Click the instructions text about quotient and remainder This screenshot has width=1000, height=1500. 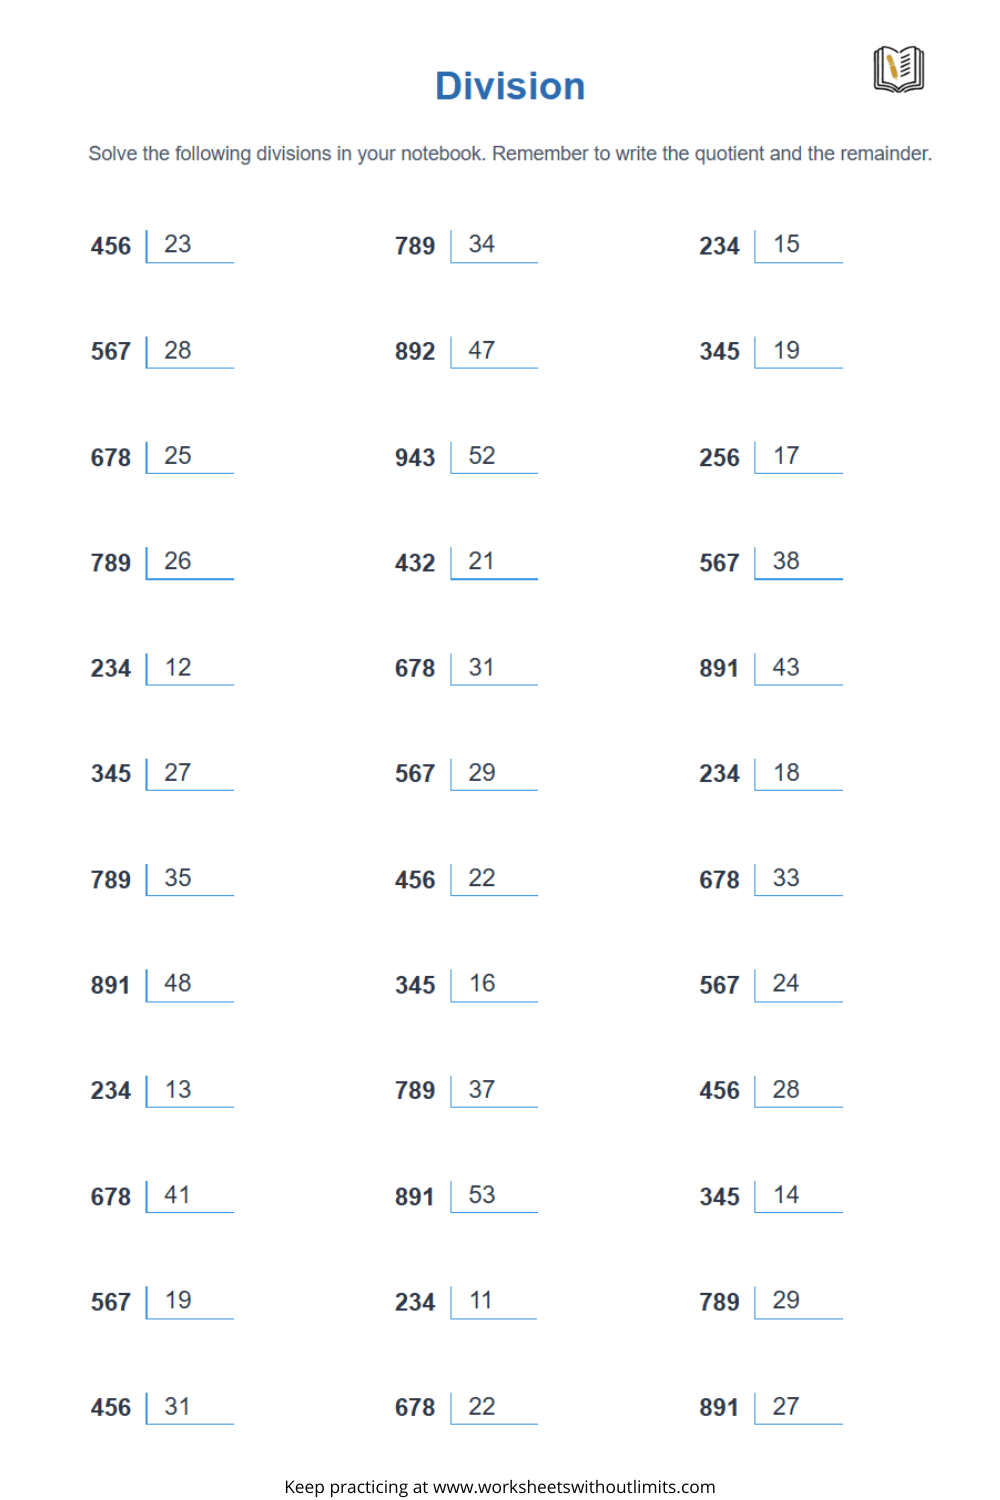coord(510,153)
